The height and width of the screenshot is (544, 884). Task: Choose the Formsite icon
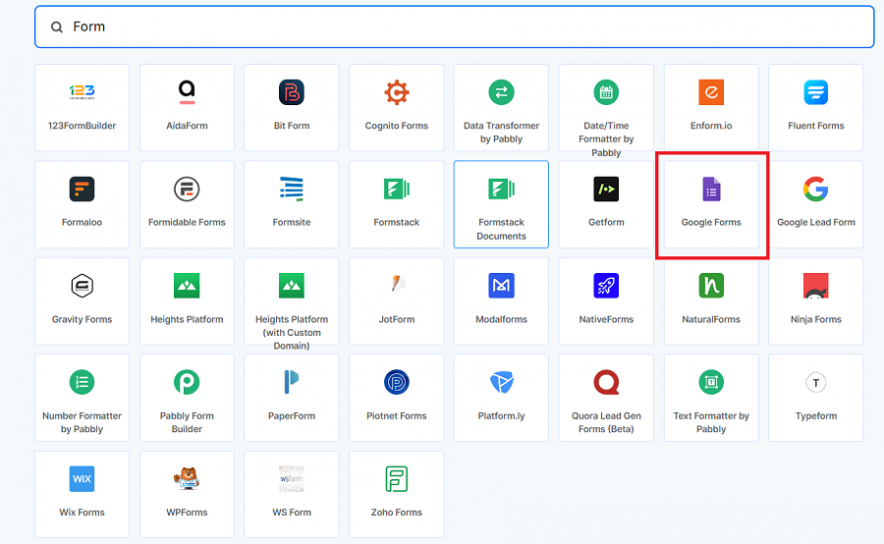coord(291,189)
